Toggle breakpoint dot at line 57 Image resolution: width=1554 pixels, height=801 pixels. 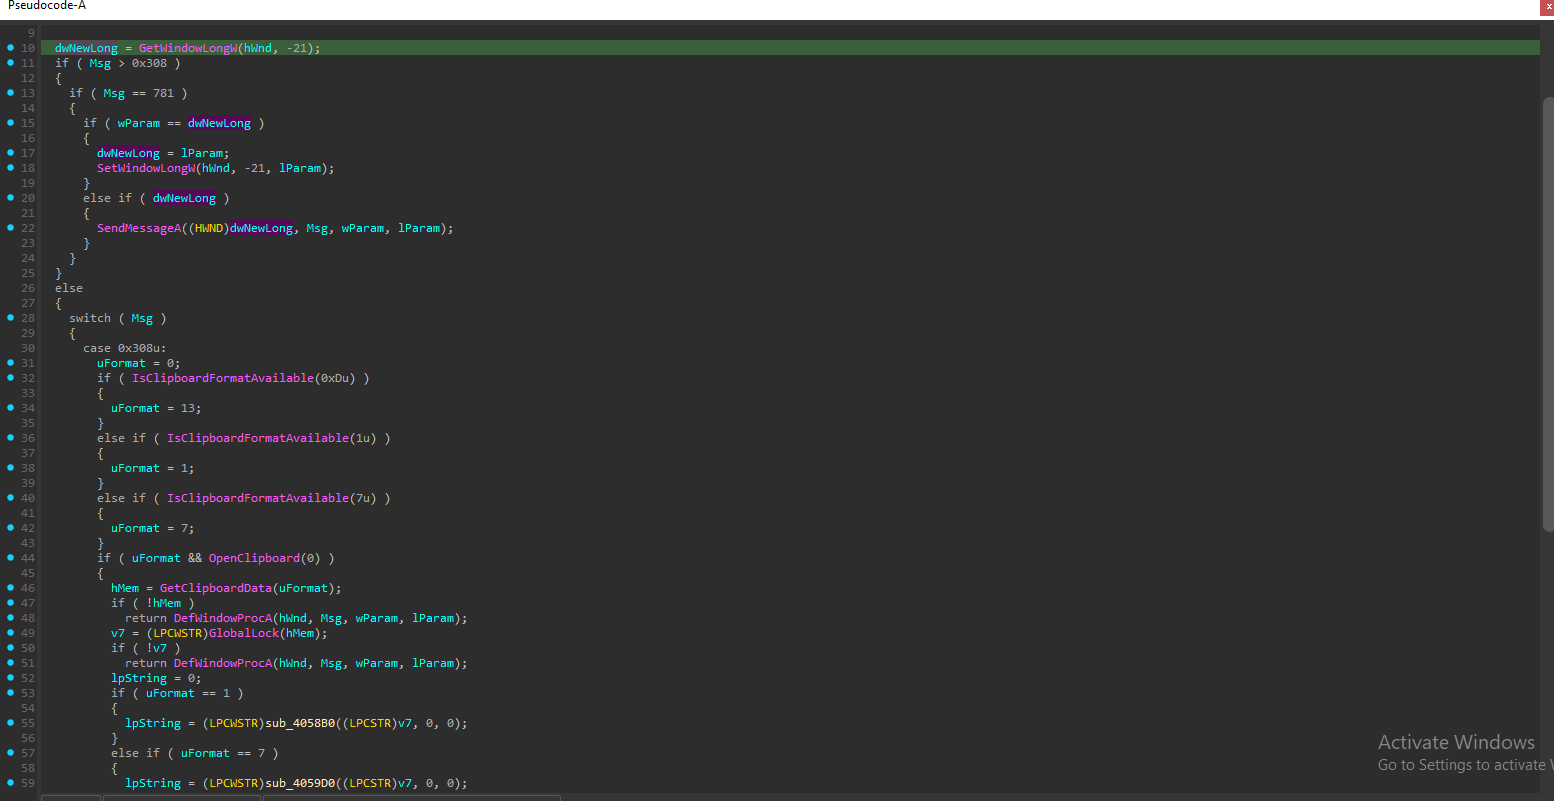coord(10,753)
